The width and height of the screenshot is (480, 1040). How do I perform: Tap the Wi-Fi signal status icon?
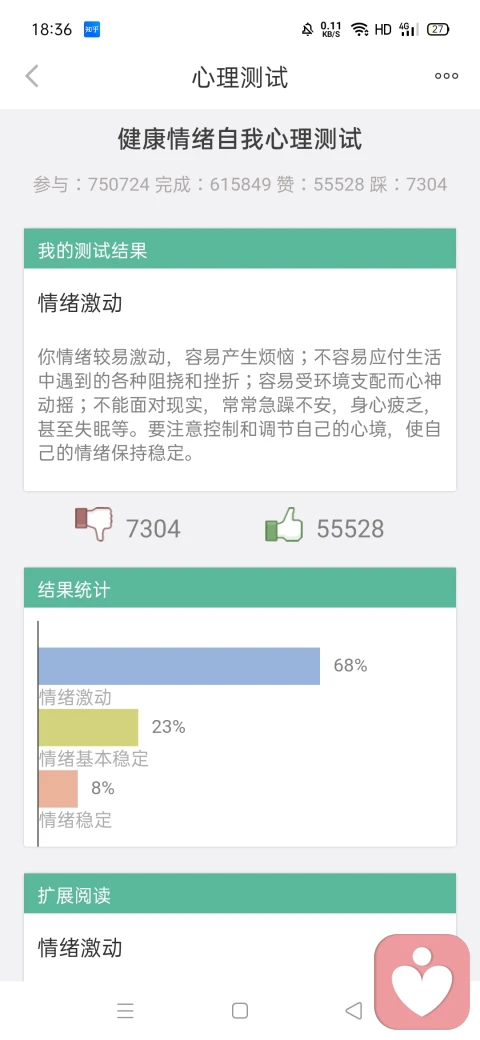point(359,29)
